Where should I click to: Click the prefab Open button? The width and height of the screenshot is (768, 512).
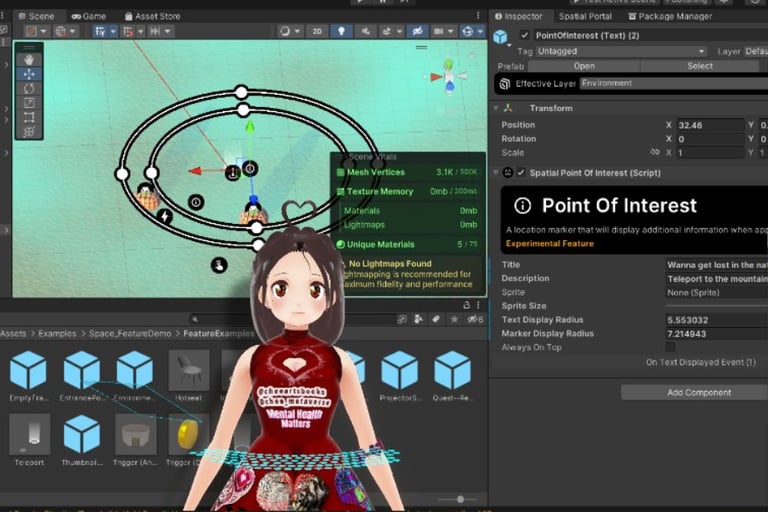(584, 66)
